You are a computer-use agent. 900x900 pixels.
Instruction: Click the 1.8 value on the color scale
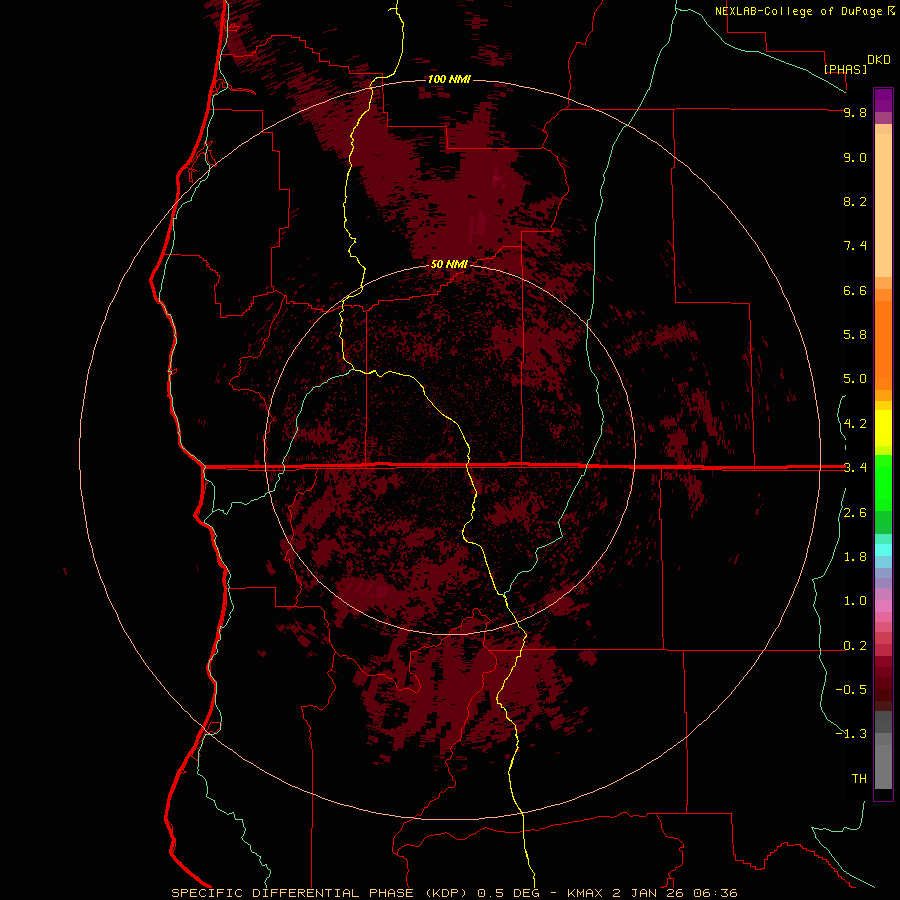point(855,557)
